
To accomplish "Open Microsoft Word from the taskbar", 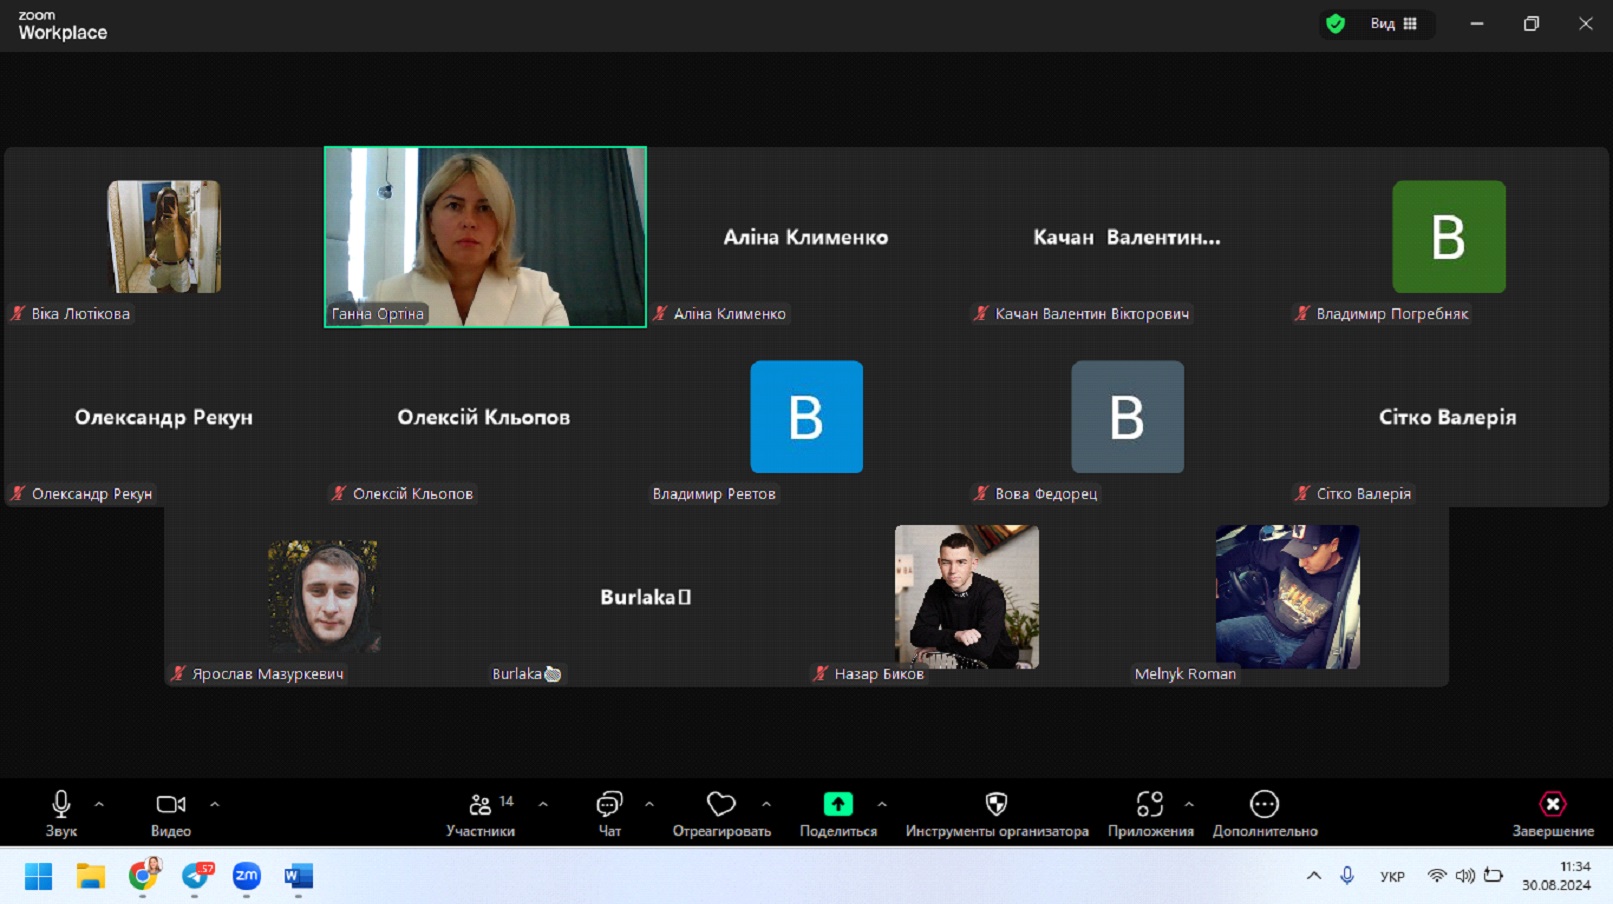I will pos(298,877).
